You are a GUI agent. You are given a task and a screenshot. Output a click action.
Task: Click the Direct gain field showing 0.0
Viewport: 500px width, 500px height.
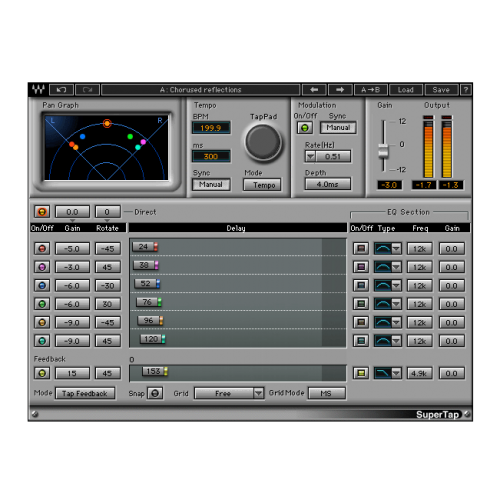(x=72, y=212)
